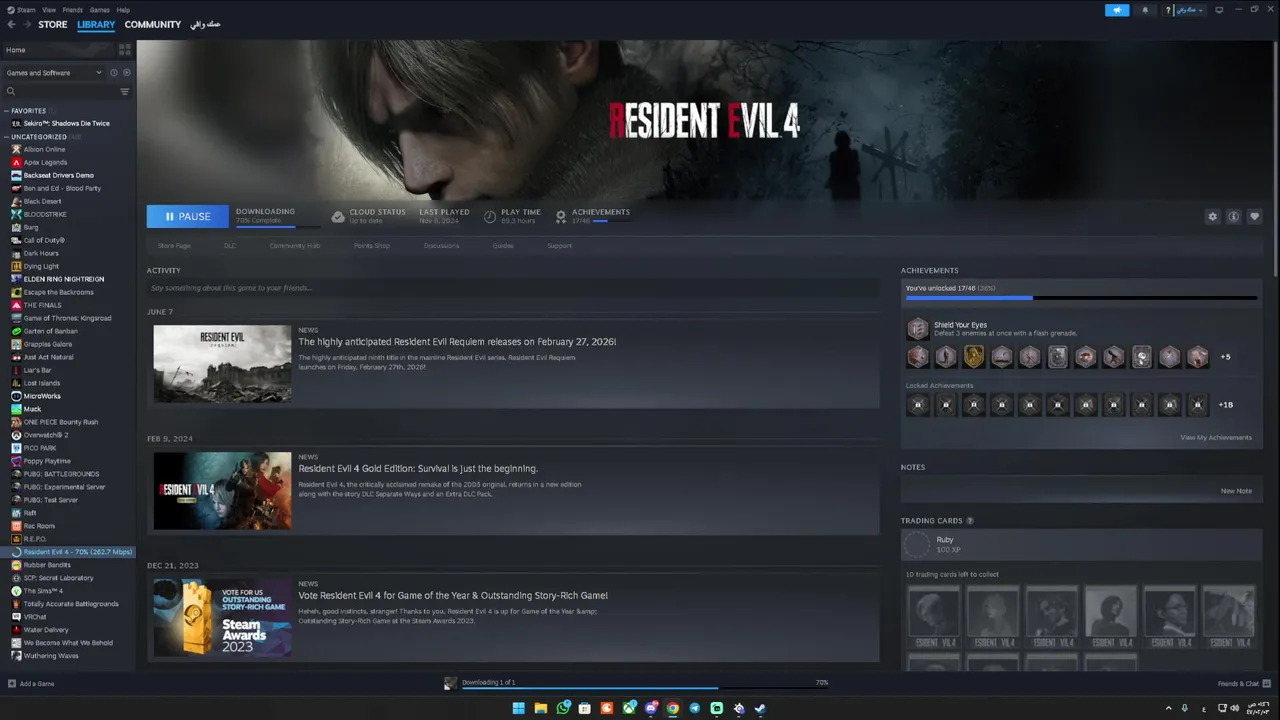Pause the Resident Evil 4 download
1280x720 pixels.
pos(187,216)
